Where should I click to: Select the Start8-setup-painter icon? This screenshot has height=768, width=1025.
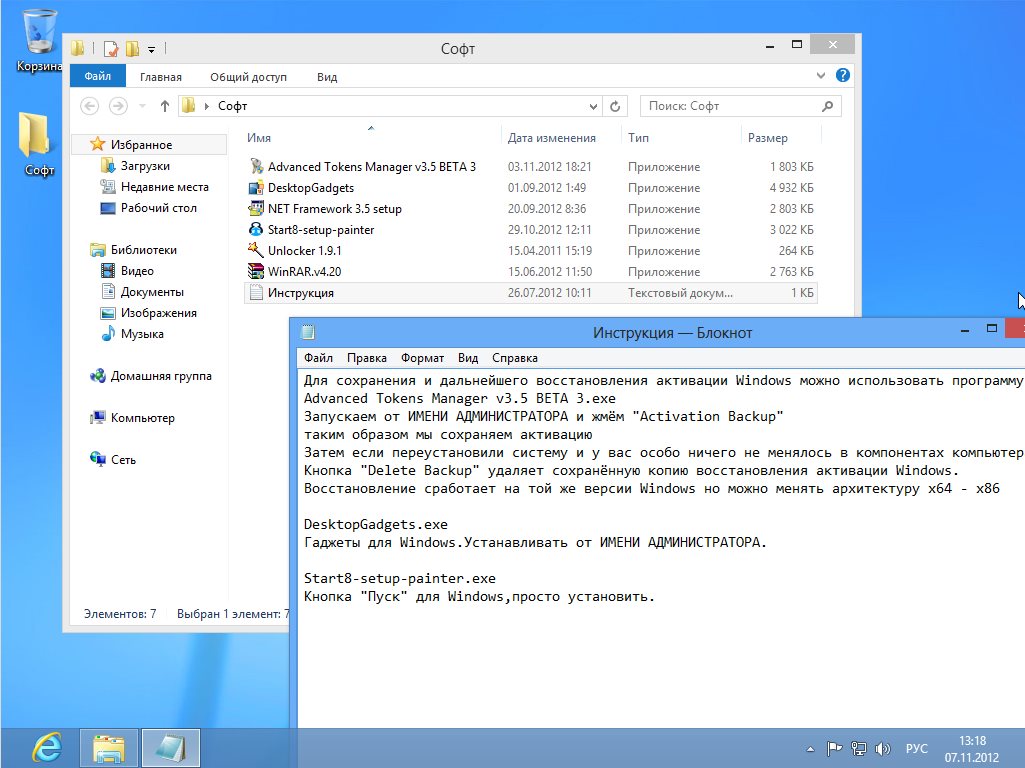(256, 229)
